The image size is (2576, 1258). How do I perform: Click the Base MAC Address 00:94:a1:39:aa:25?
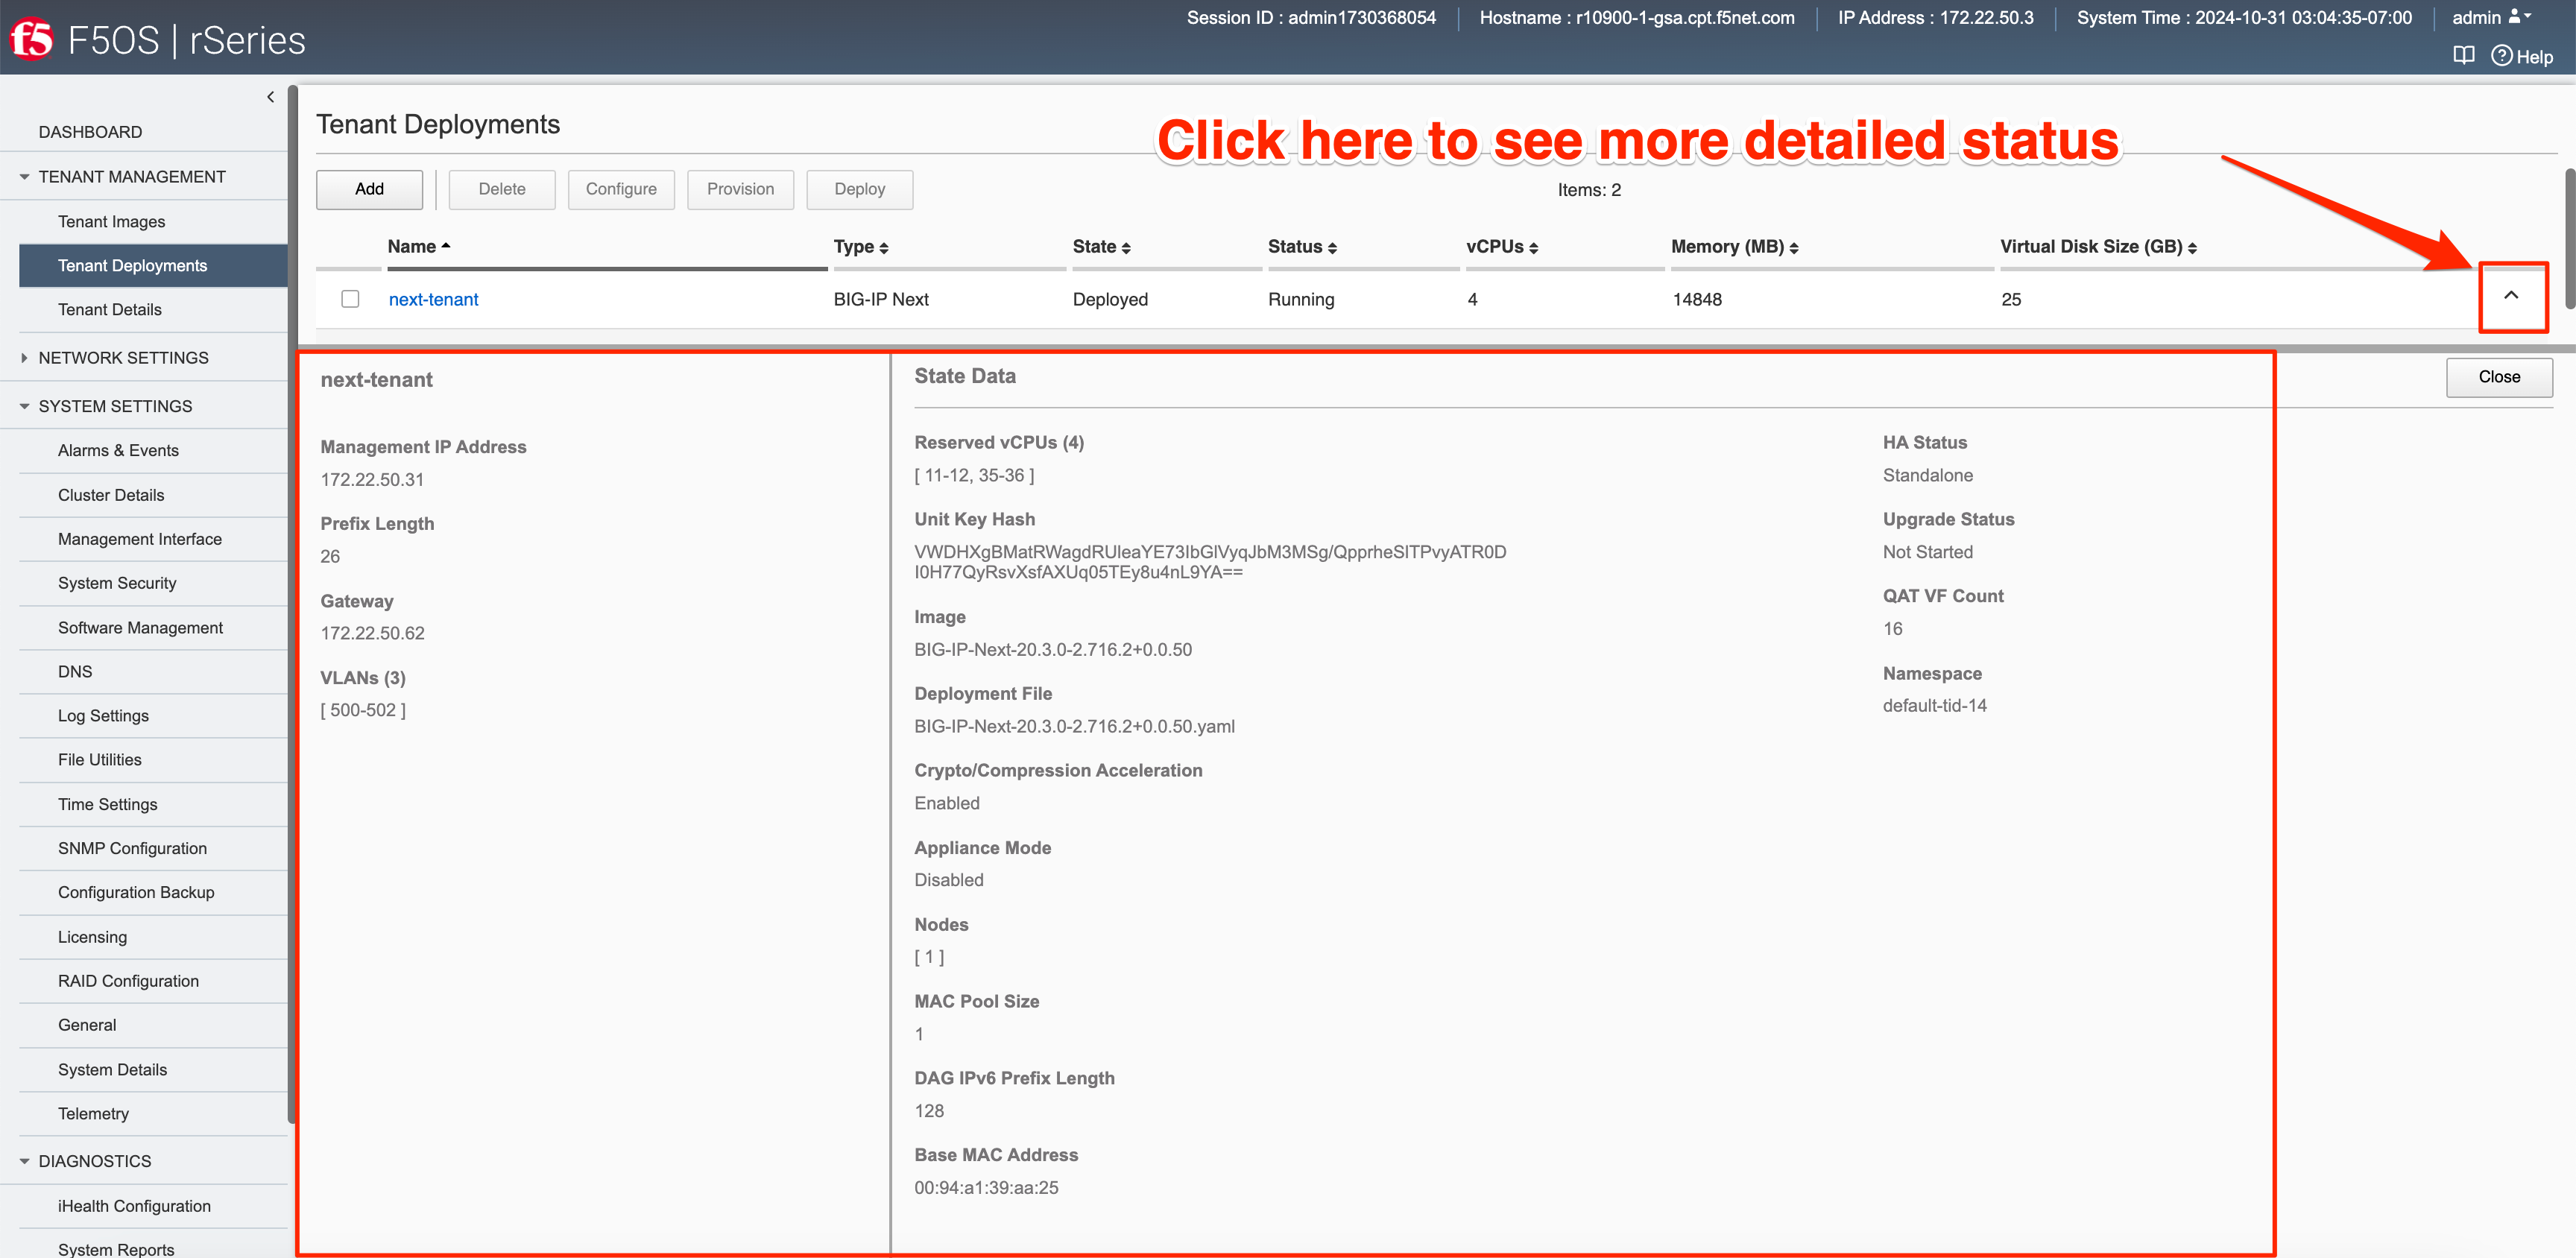click(x=986, y=1188)
